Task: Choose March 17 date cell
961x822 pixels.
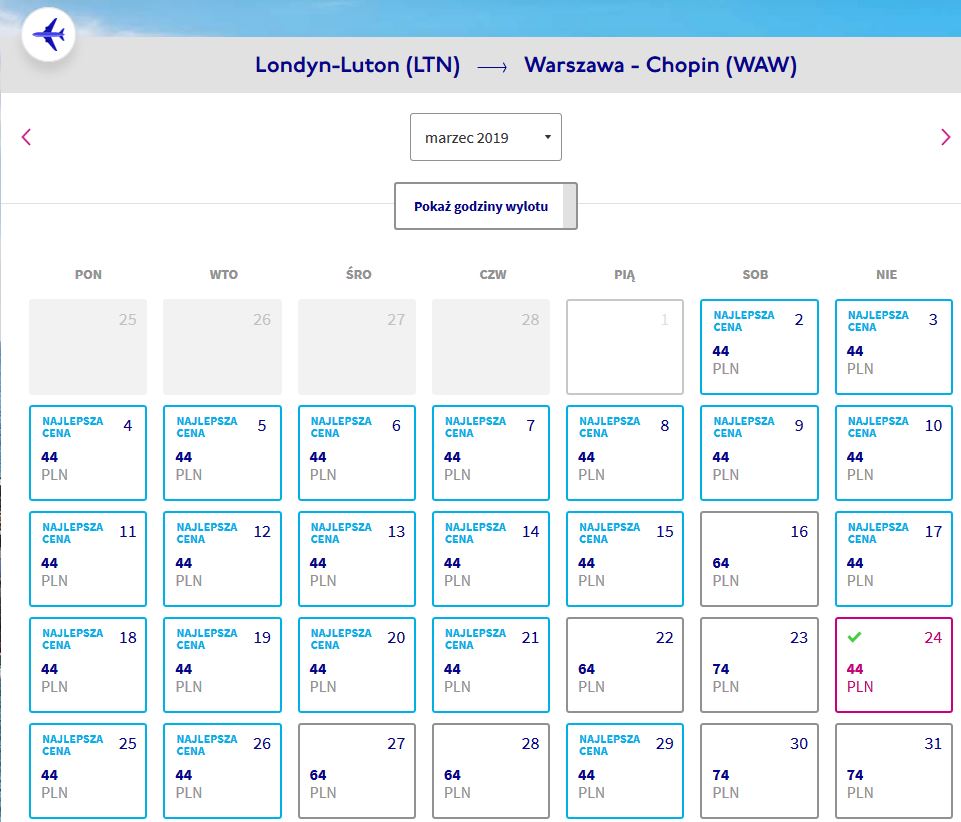Action: (x=894, y=559)
